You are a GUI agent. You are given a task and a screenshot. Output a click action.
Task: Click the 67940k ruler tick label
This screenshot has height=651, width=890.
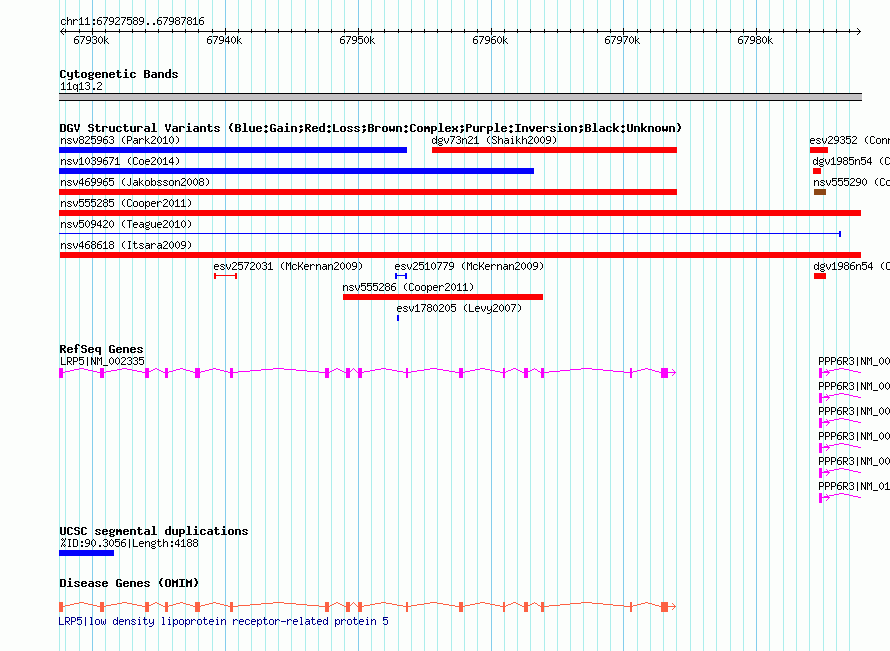pyautogui.click(x=224, y=41)
